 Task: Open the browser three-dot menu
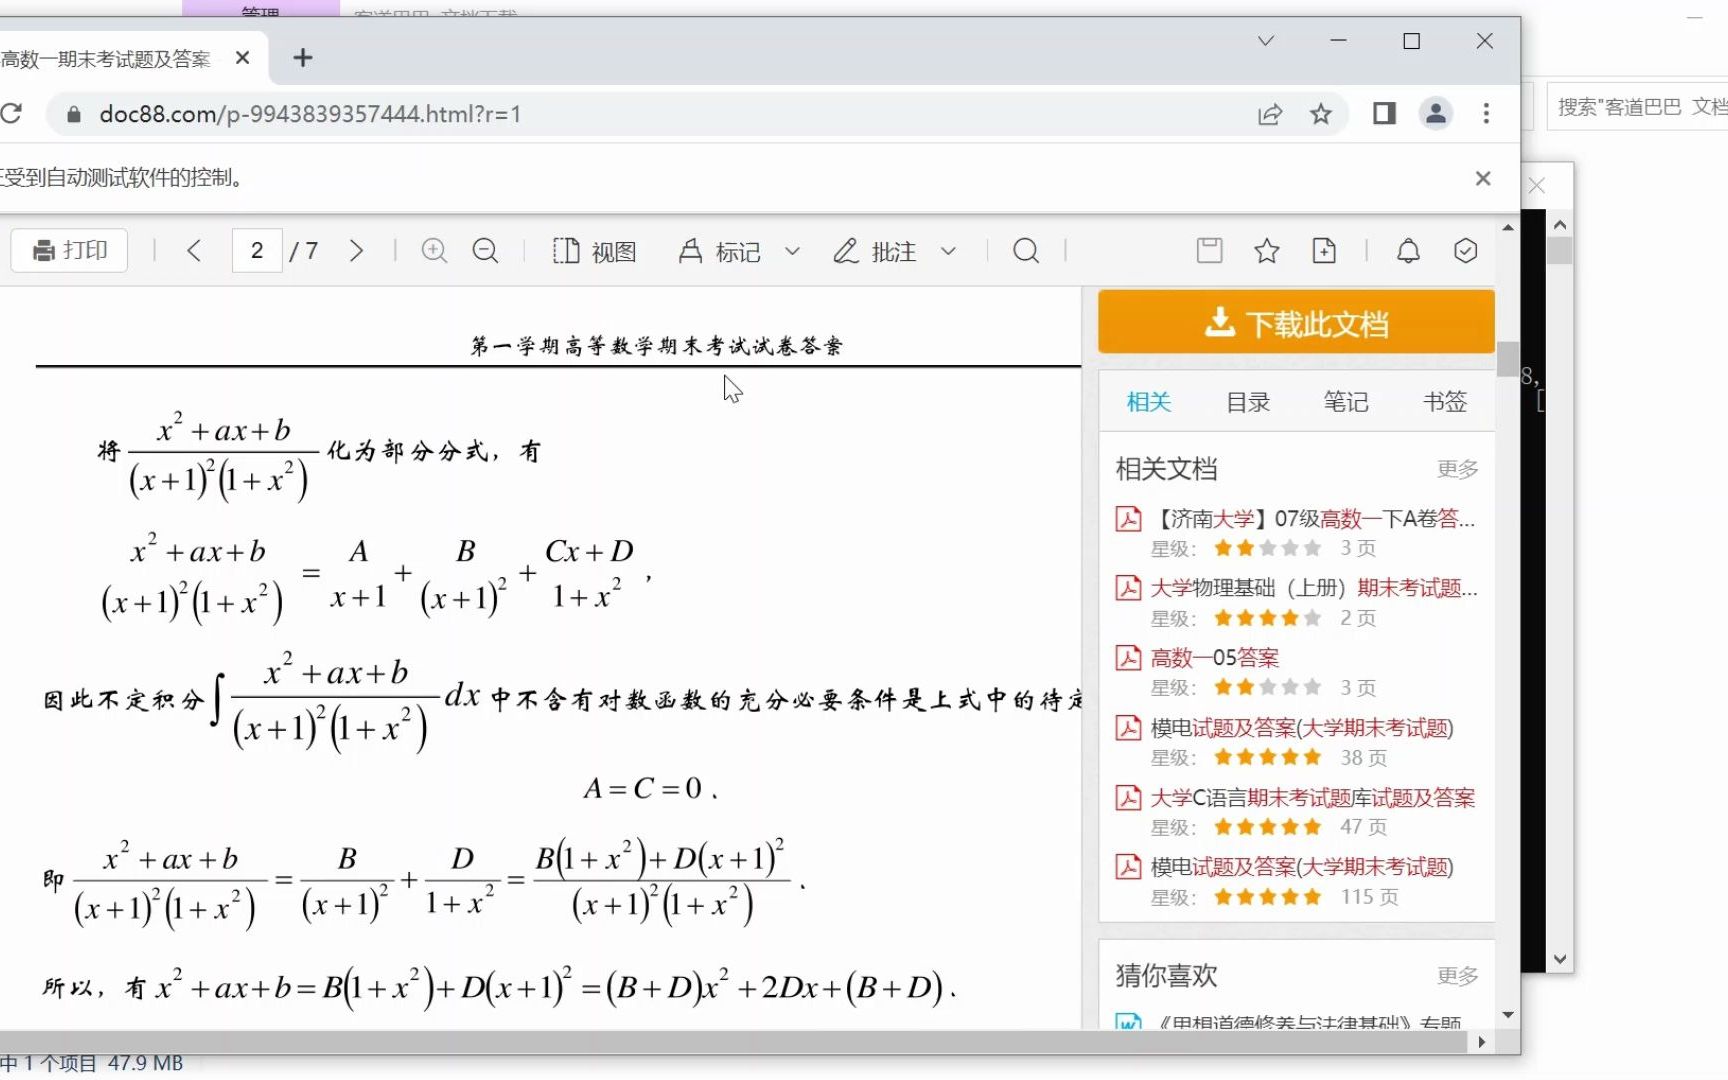pyautogui.click(x=1487, y=113)
